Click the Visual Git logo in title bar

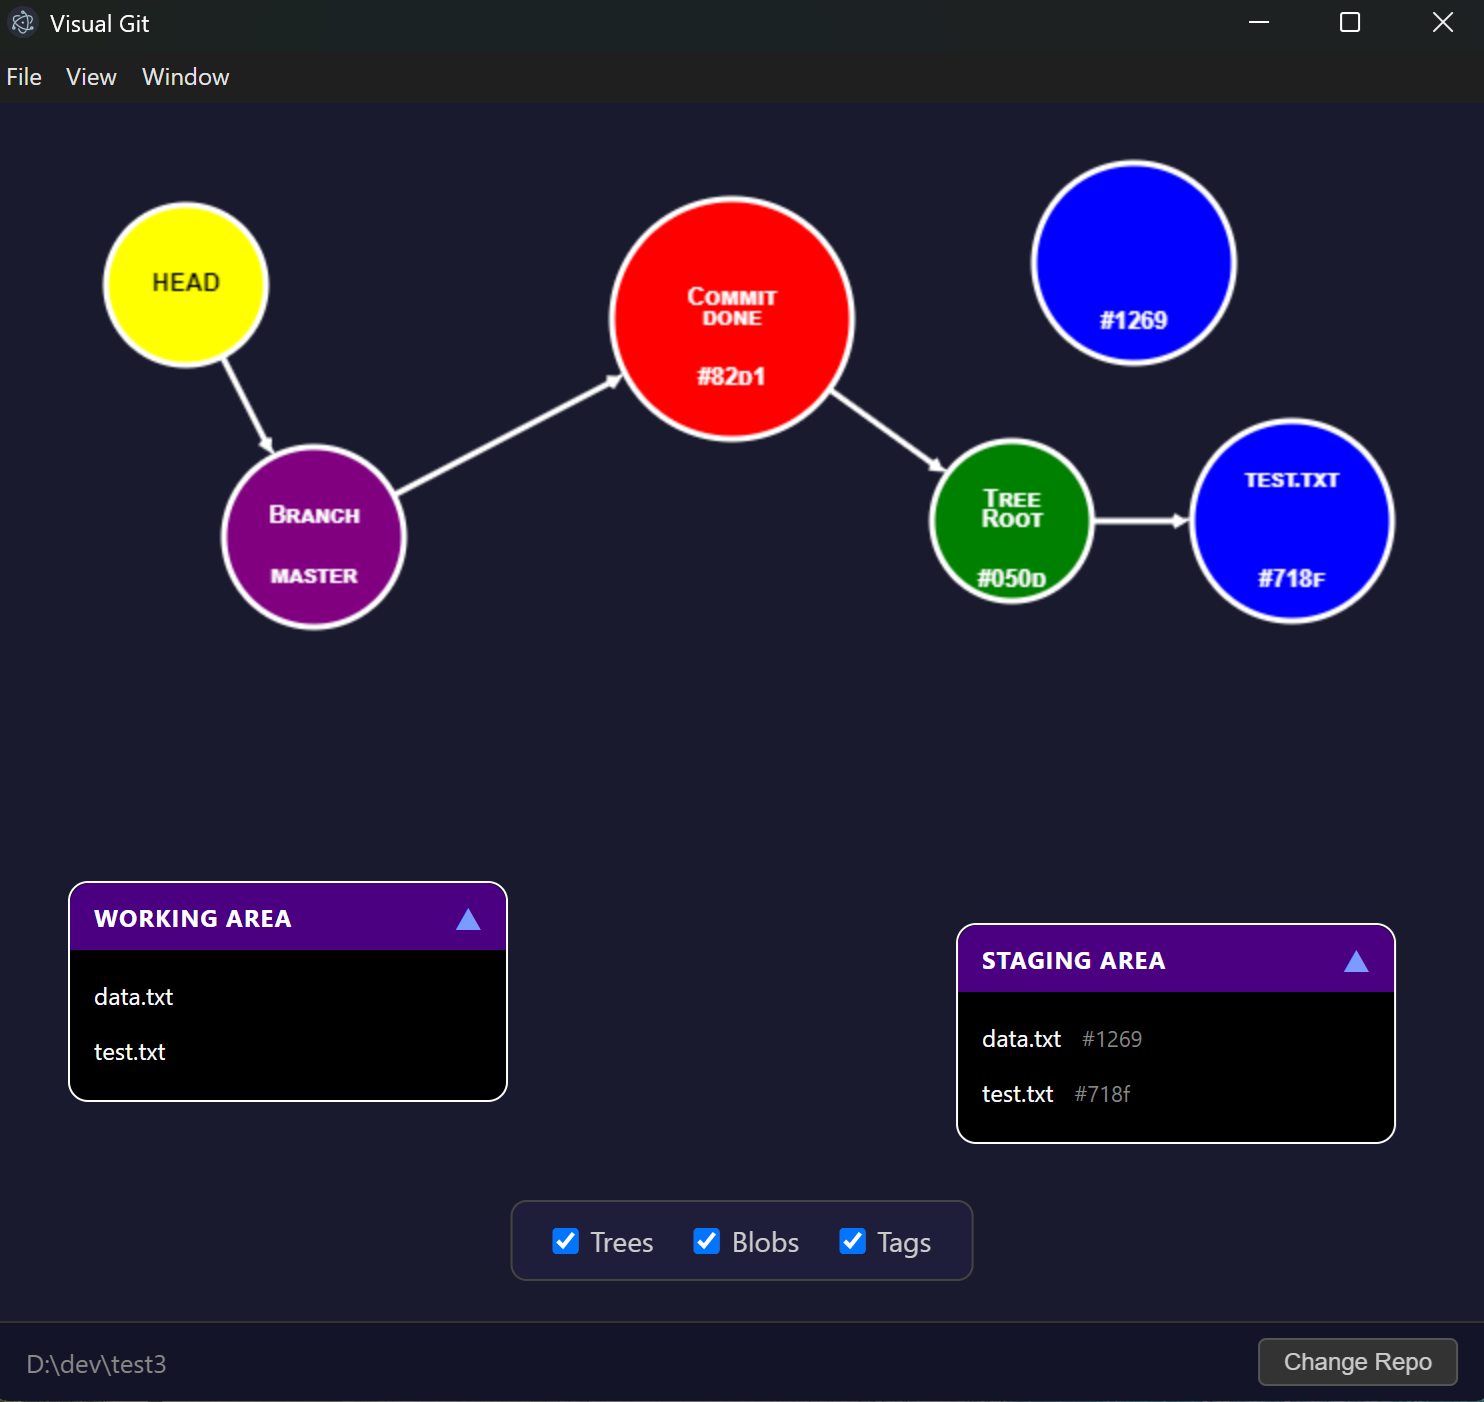22,22
